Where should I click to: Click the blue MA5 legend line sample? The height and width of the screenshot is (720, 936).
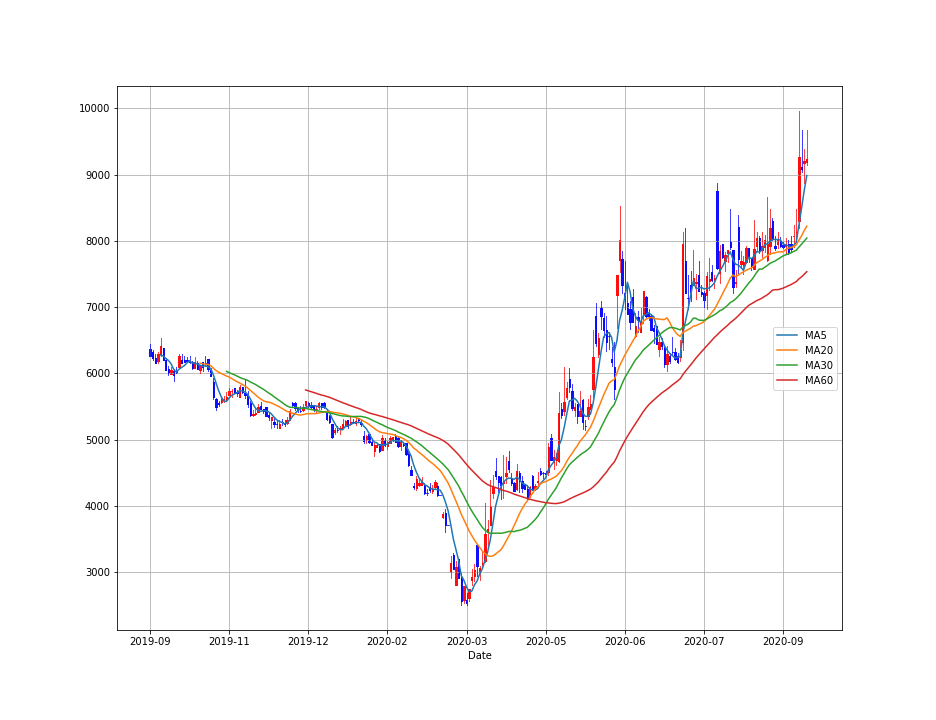pyautogui.click(x=788, y=336)
